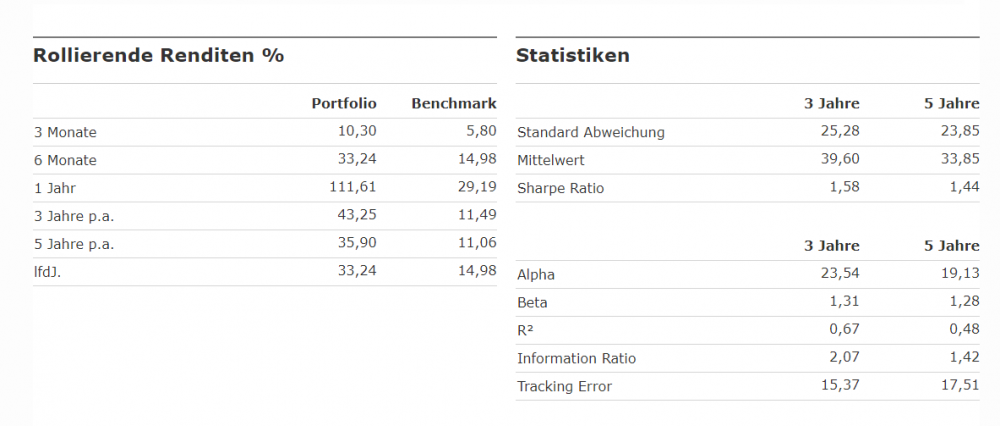Image resolution: width=1000 pixels, height=426 pixels.
Task: Click the 3 Monate row label
Action: point(65,132)
